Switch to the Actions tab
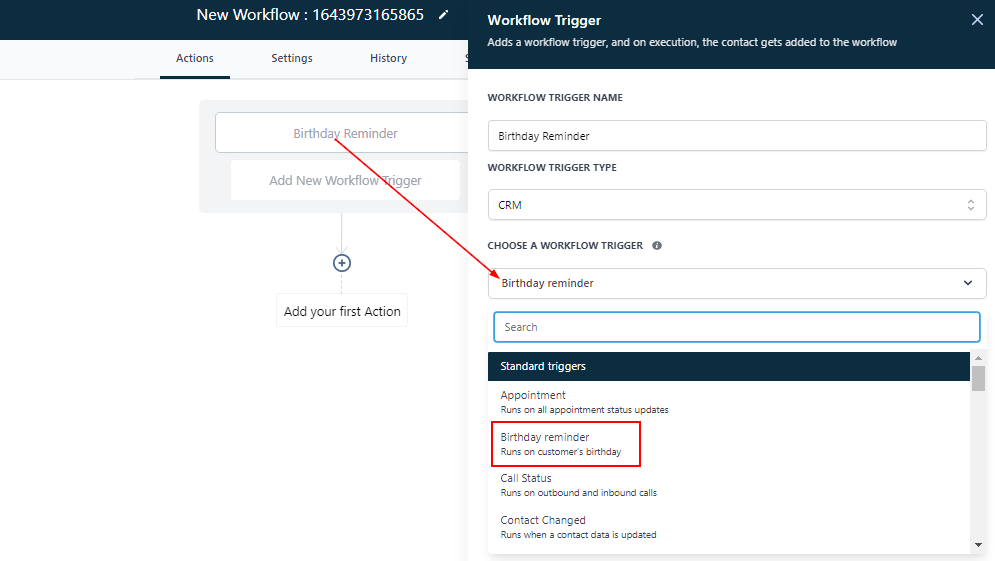 195,58
